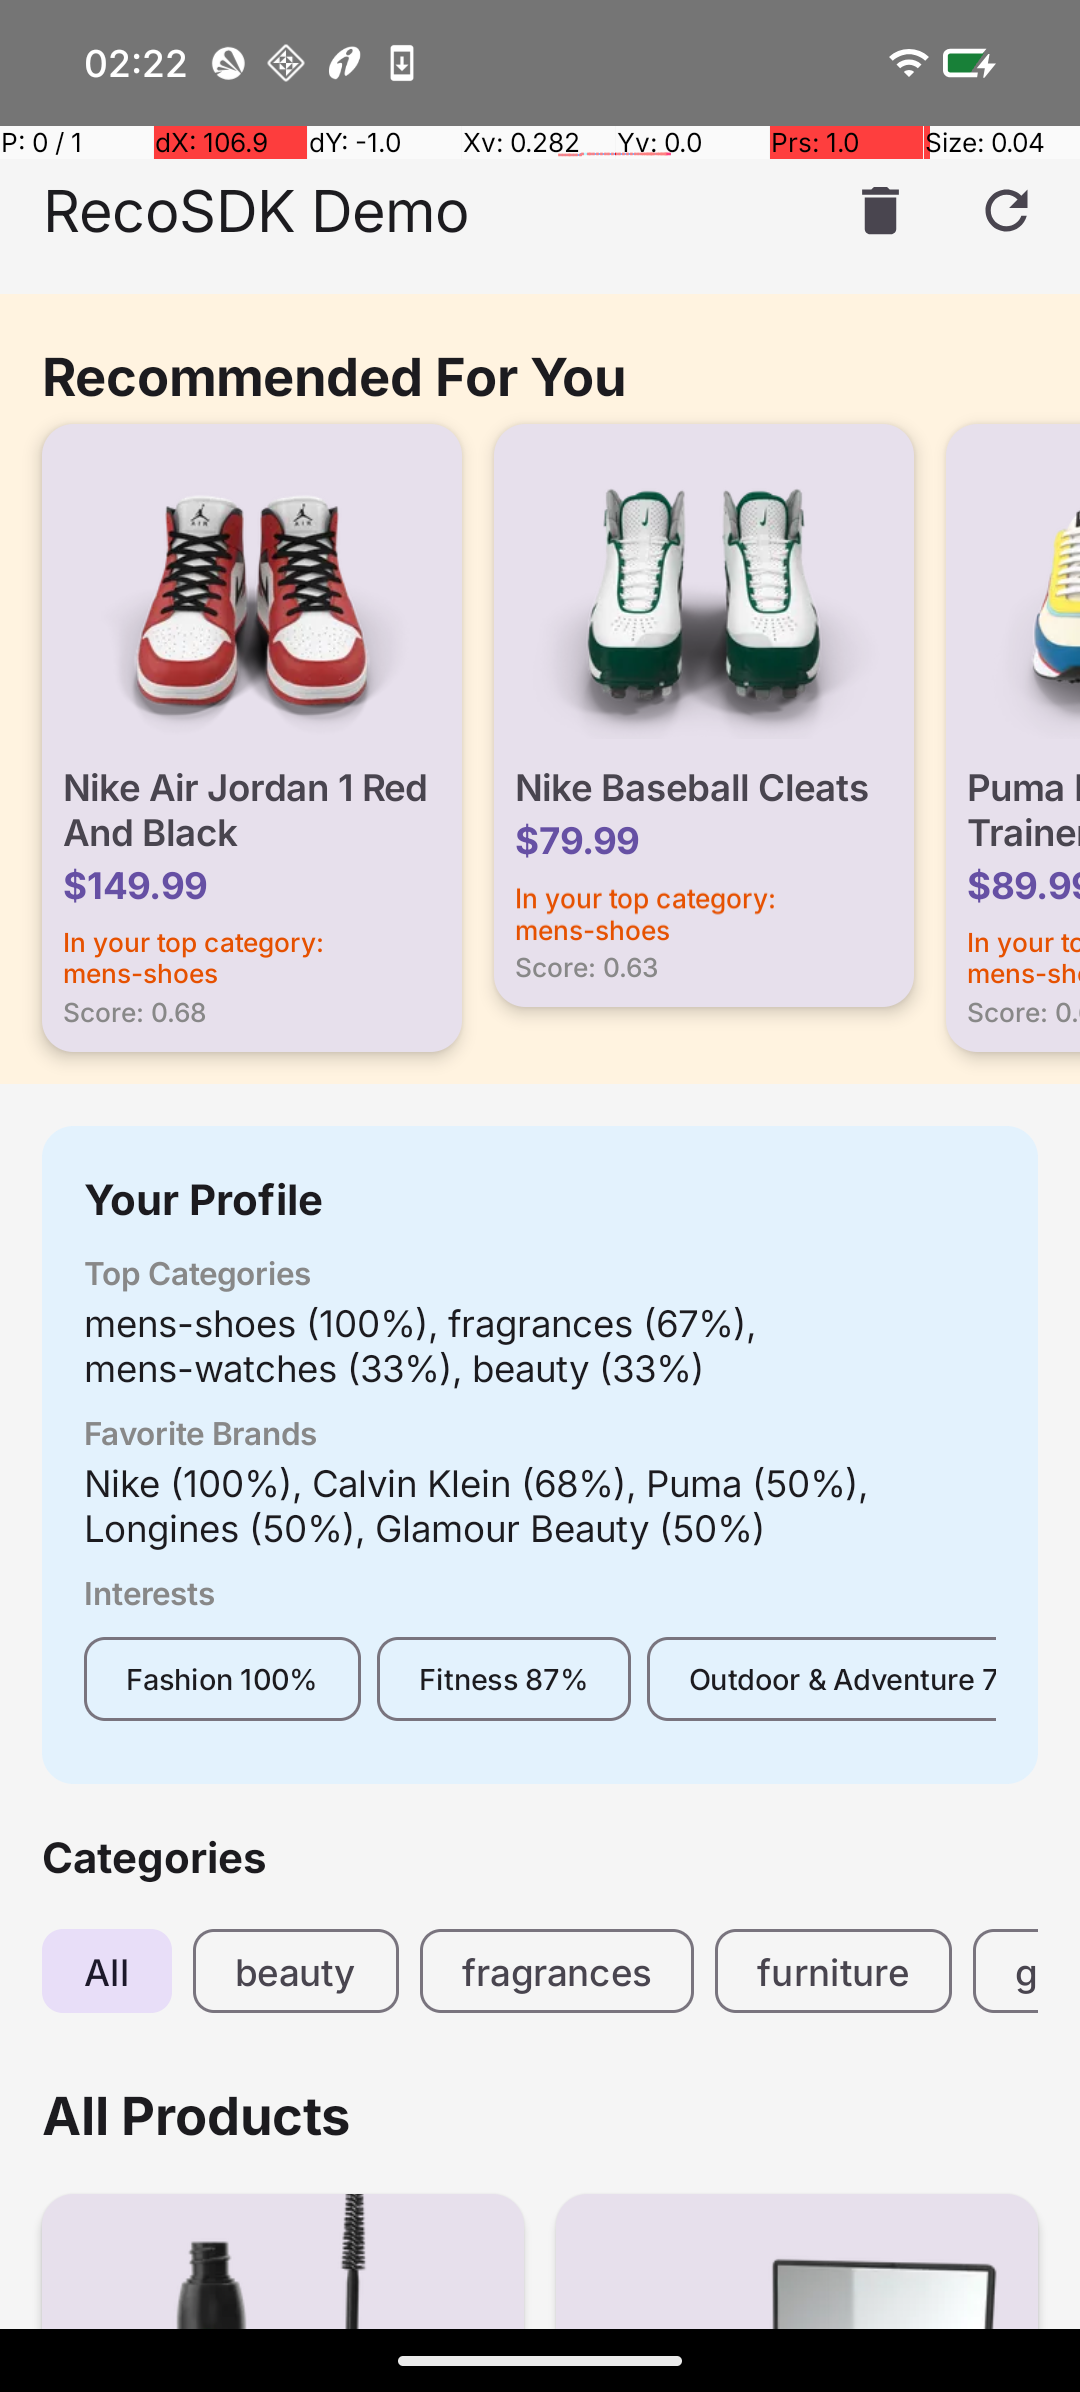1080x2392 pixels.
Task: Select the All categories chip
Action: (x=106, y=1971)
